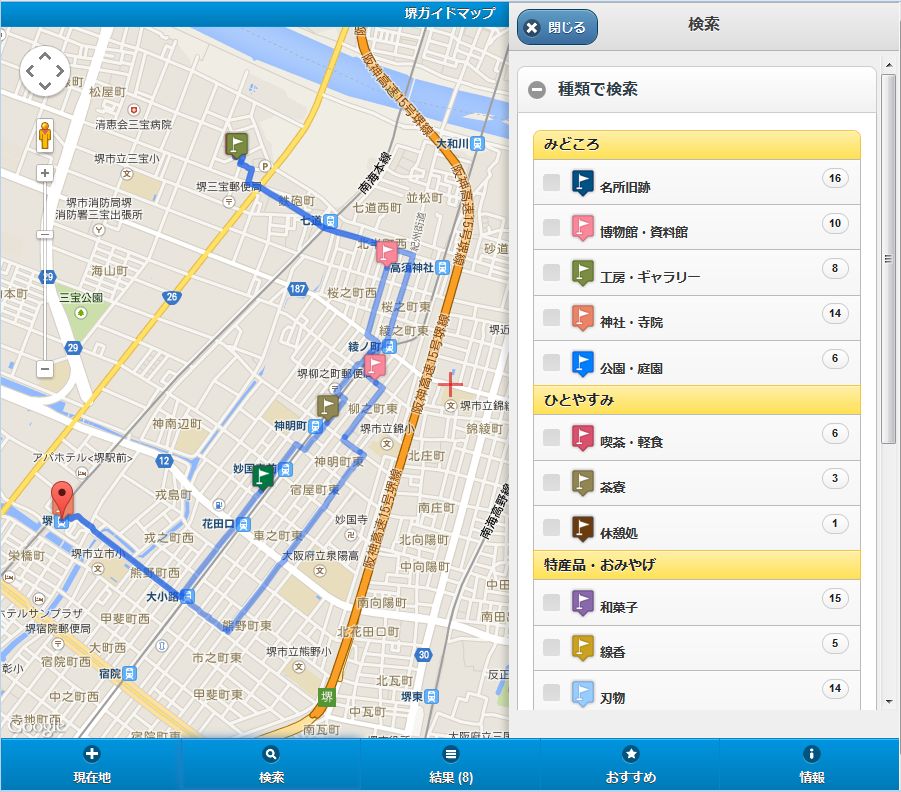901x792 pixels.
Task: Select the pink flag marker near 綾ノ町
Action: (375, 365)
